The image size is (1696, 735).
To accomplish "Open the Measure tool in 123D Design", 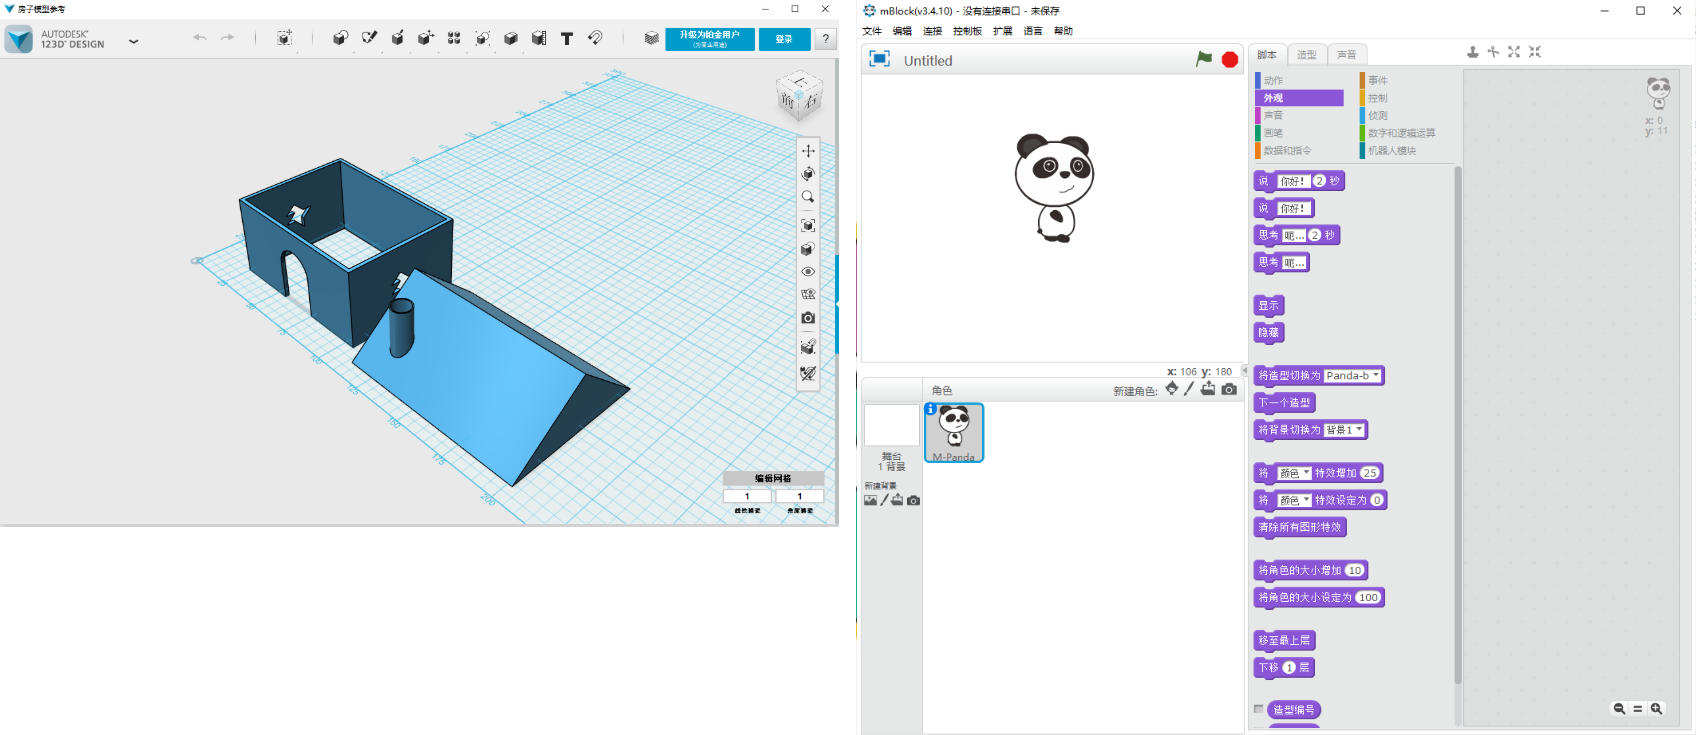I will (539, 38).
